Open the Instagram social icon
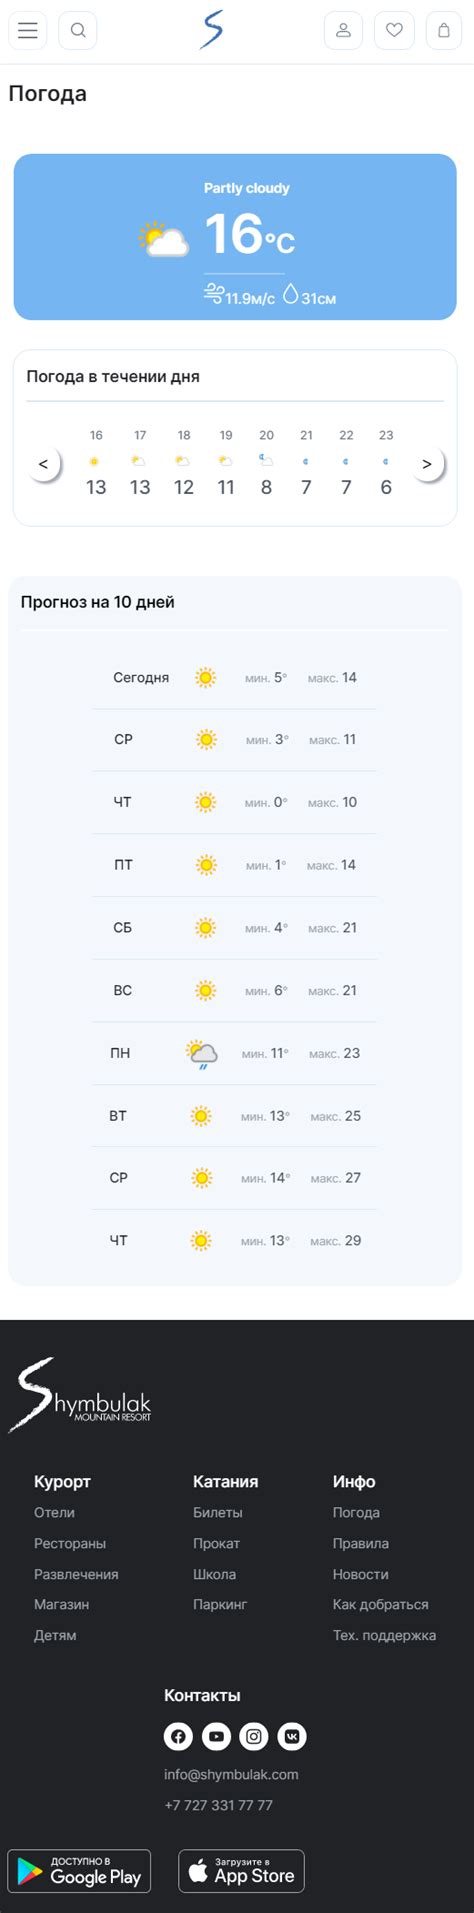474x1913 pixels. [x=254, y=1736]
